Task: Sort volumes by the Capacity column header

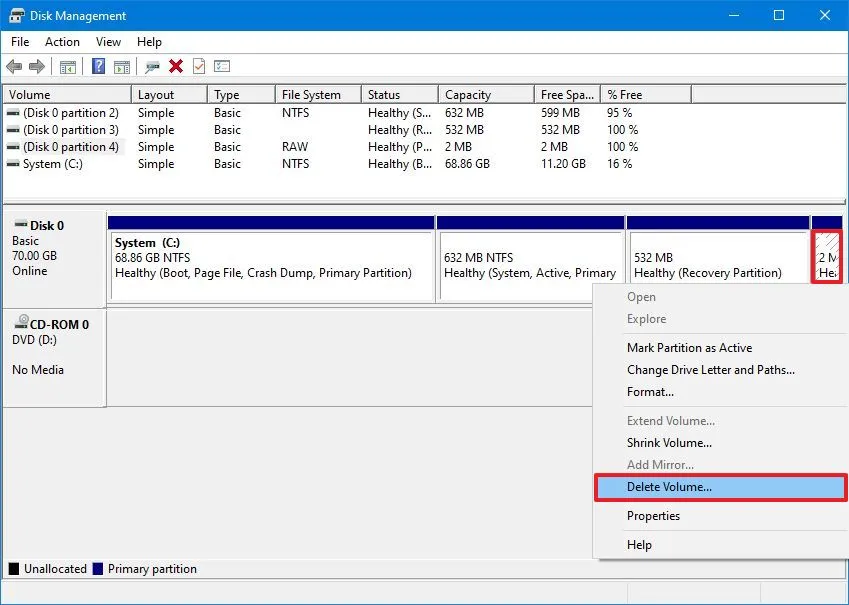Action: click(x=470, y=93)
